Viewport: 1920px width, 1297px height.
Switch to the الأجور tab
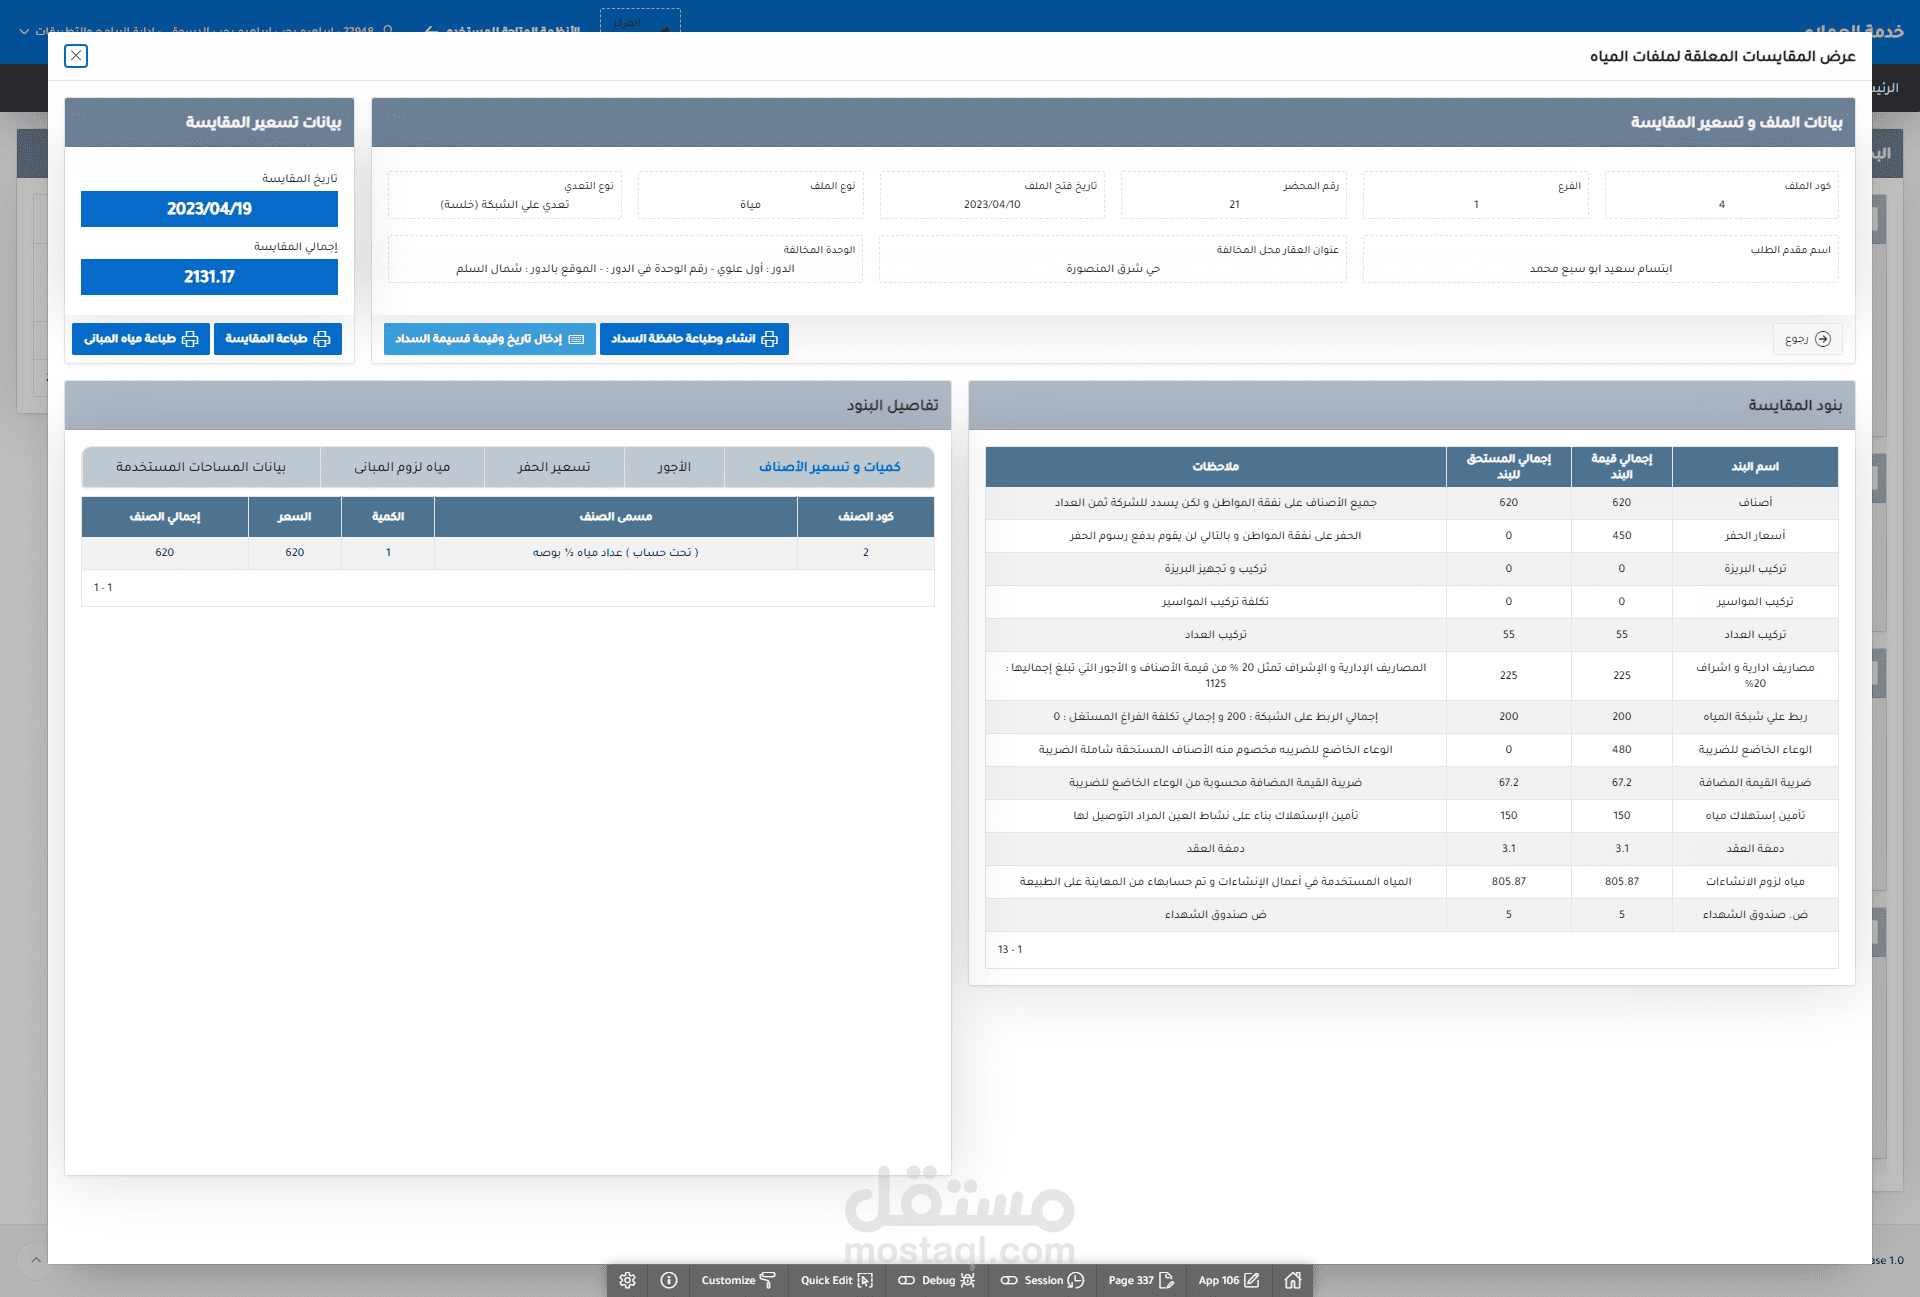point(674,467)
